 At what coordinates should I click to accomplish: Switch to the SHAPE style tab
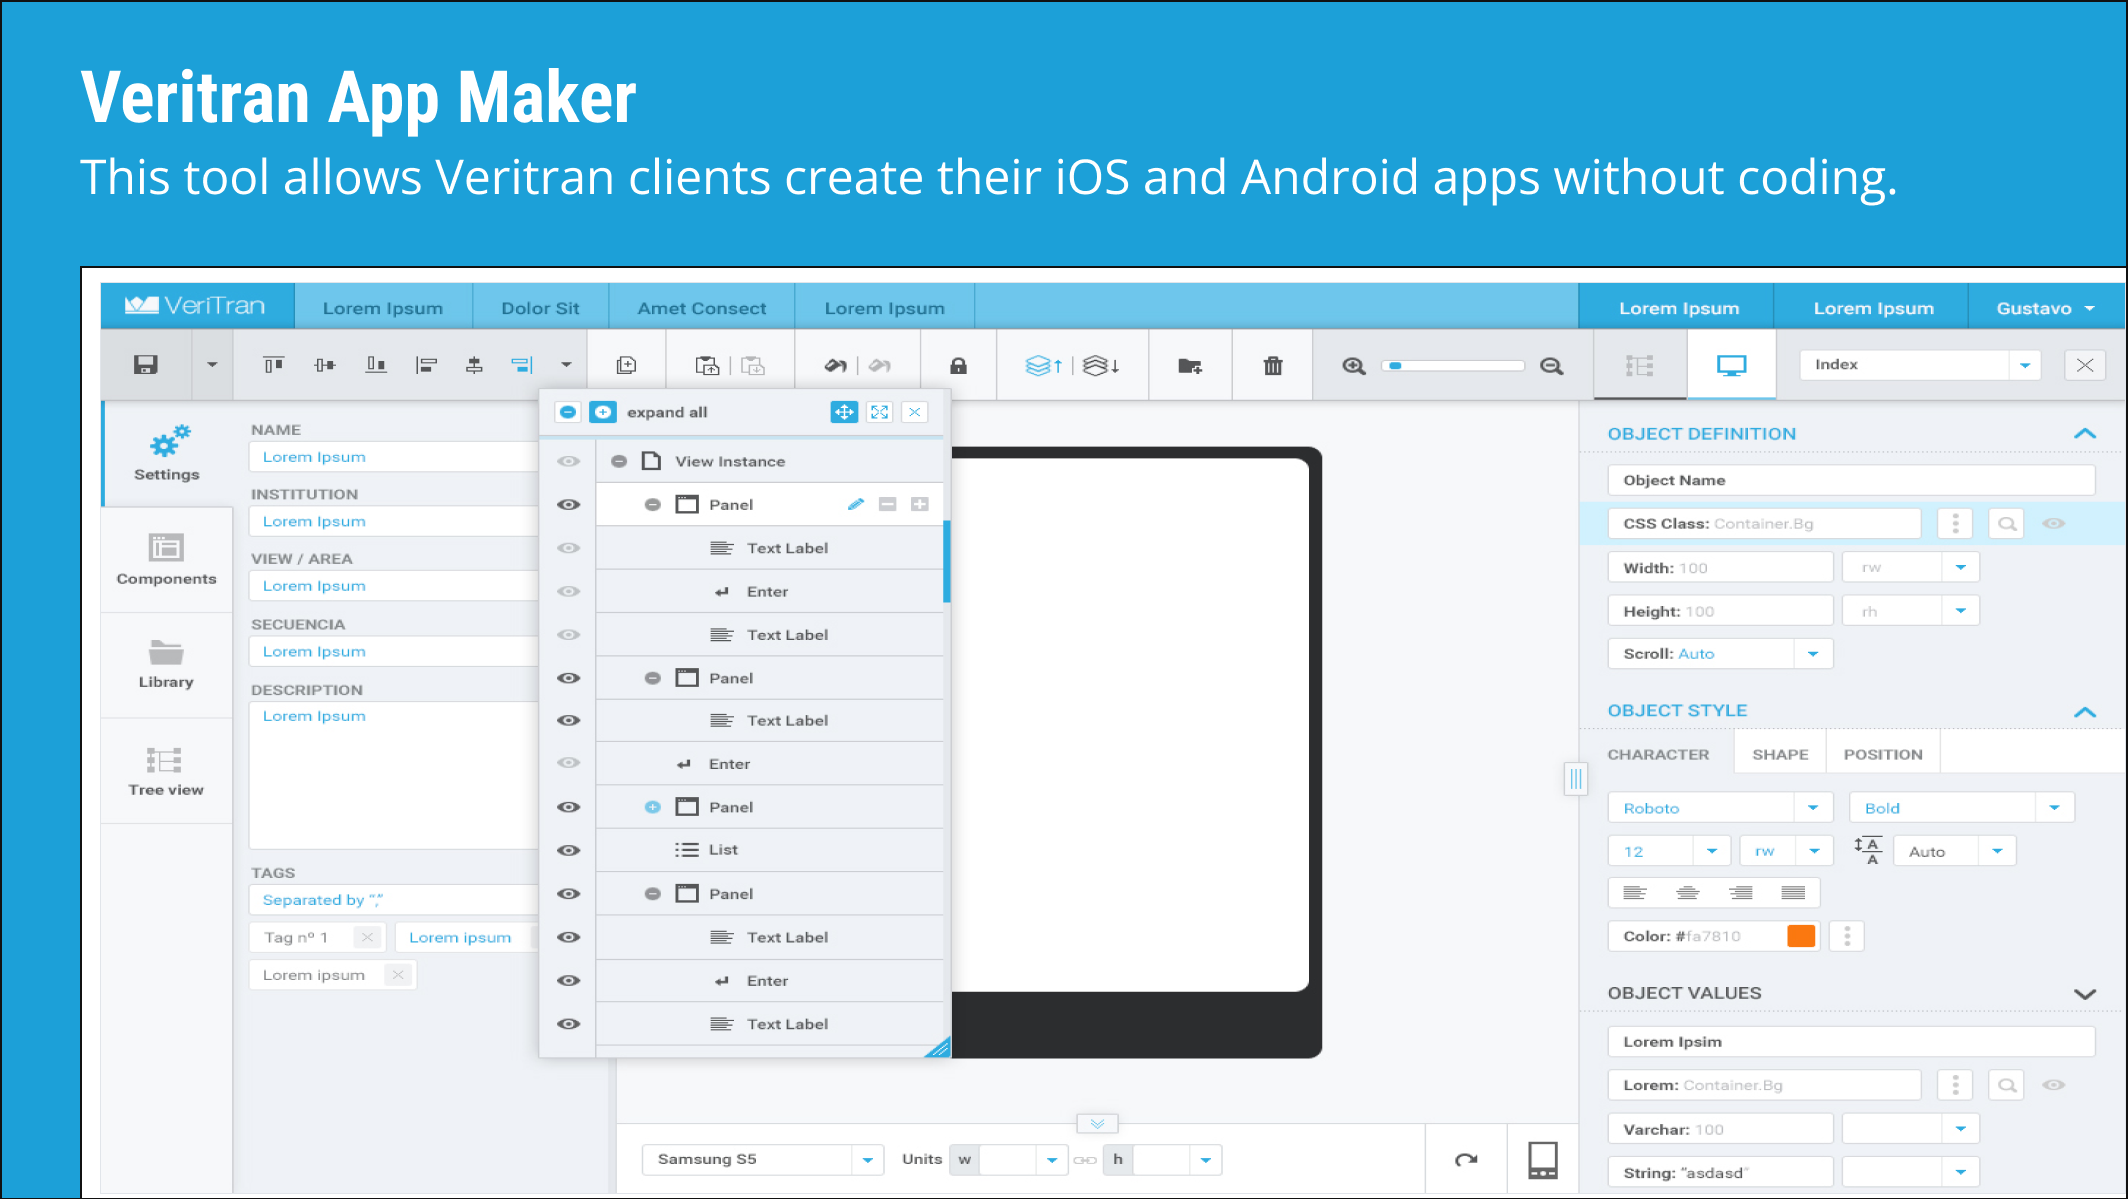[1780, 754]
